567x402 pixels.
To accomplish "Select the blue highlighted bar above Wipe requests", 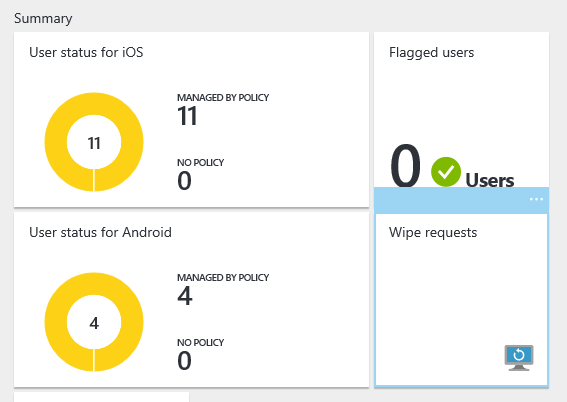I will click(461, 200).
